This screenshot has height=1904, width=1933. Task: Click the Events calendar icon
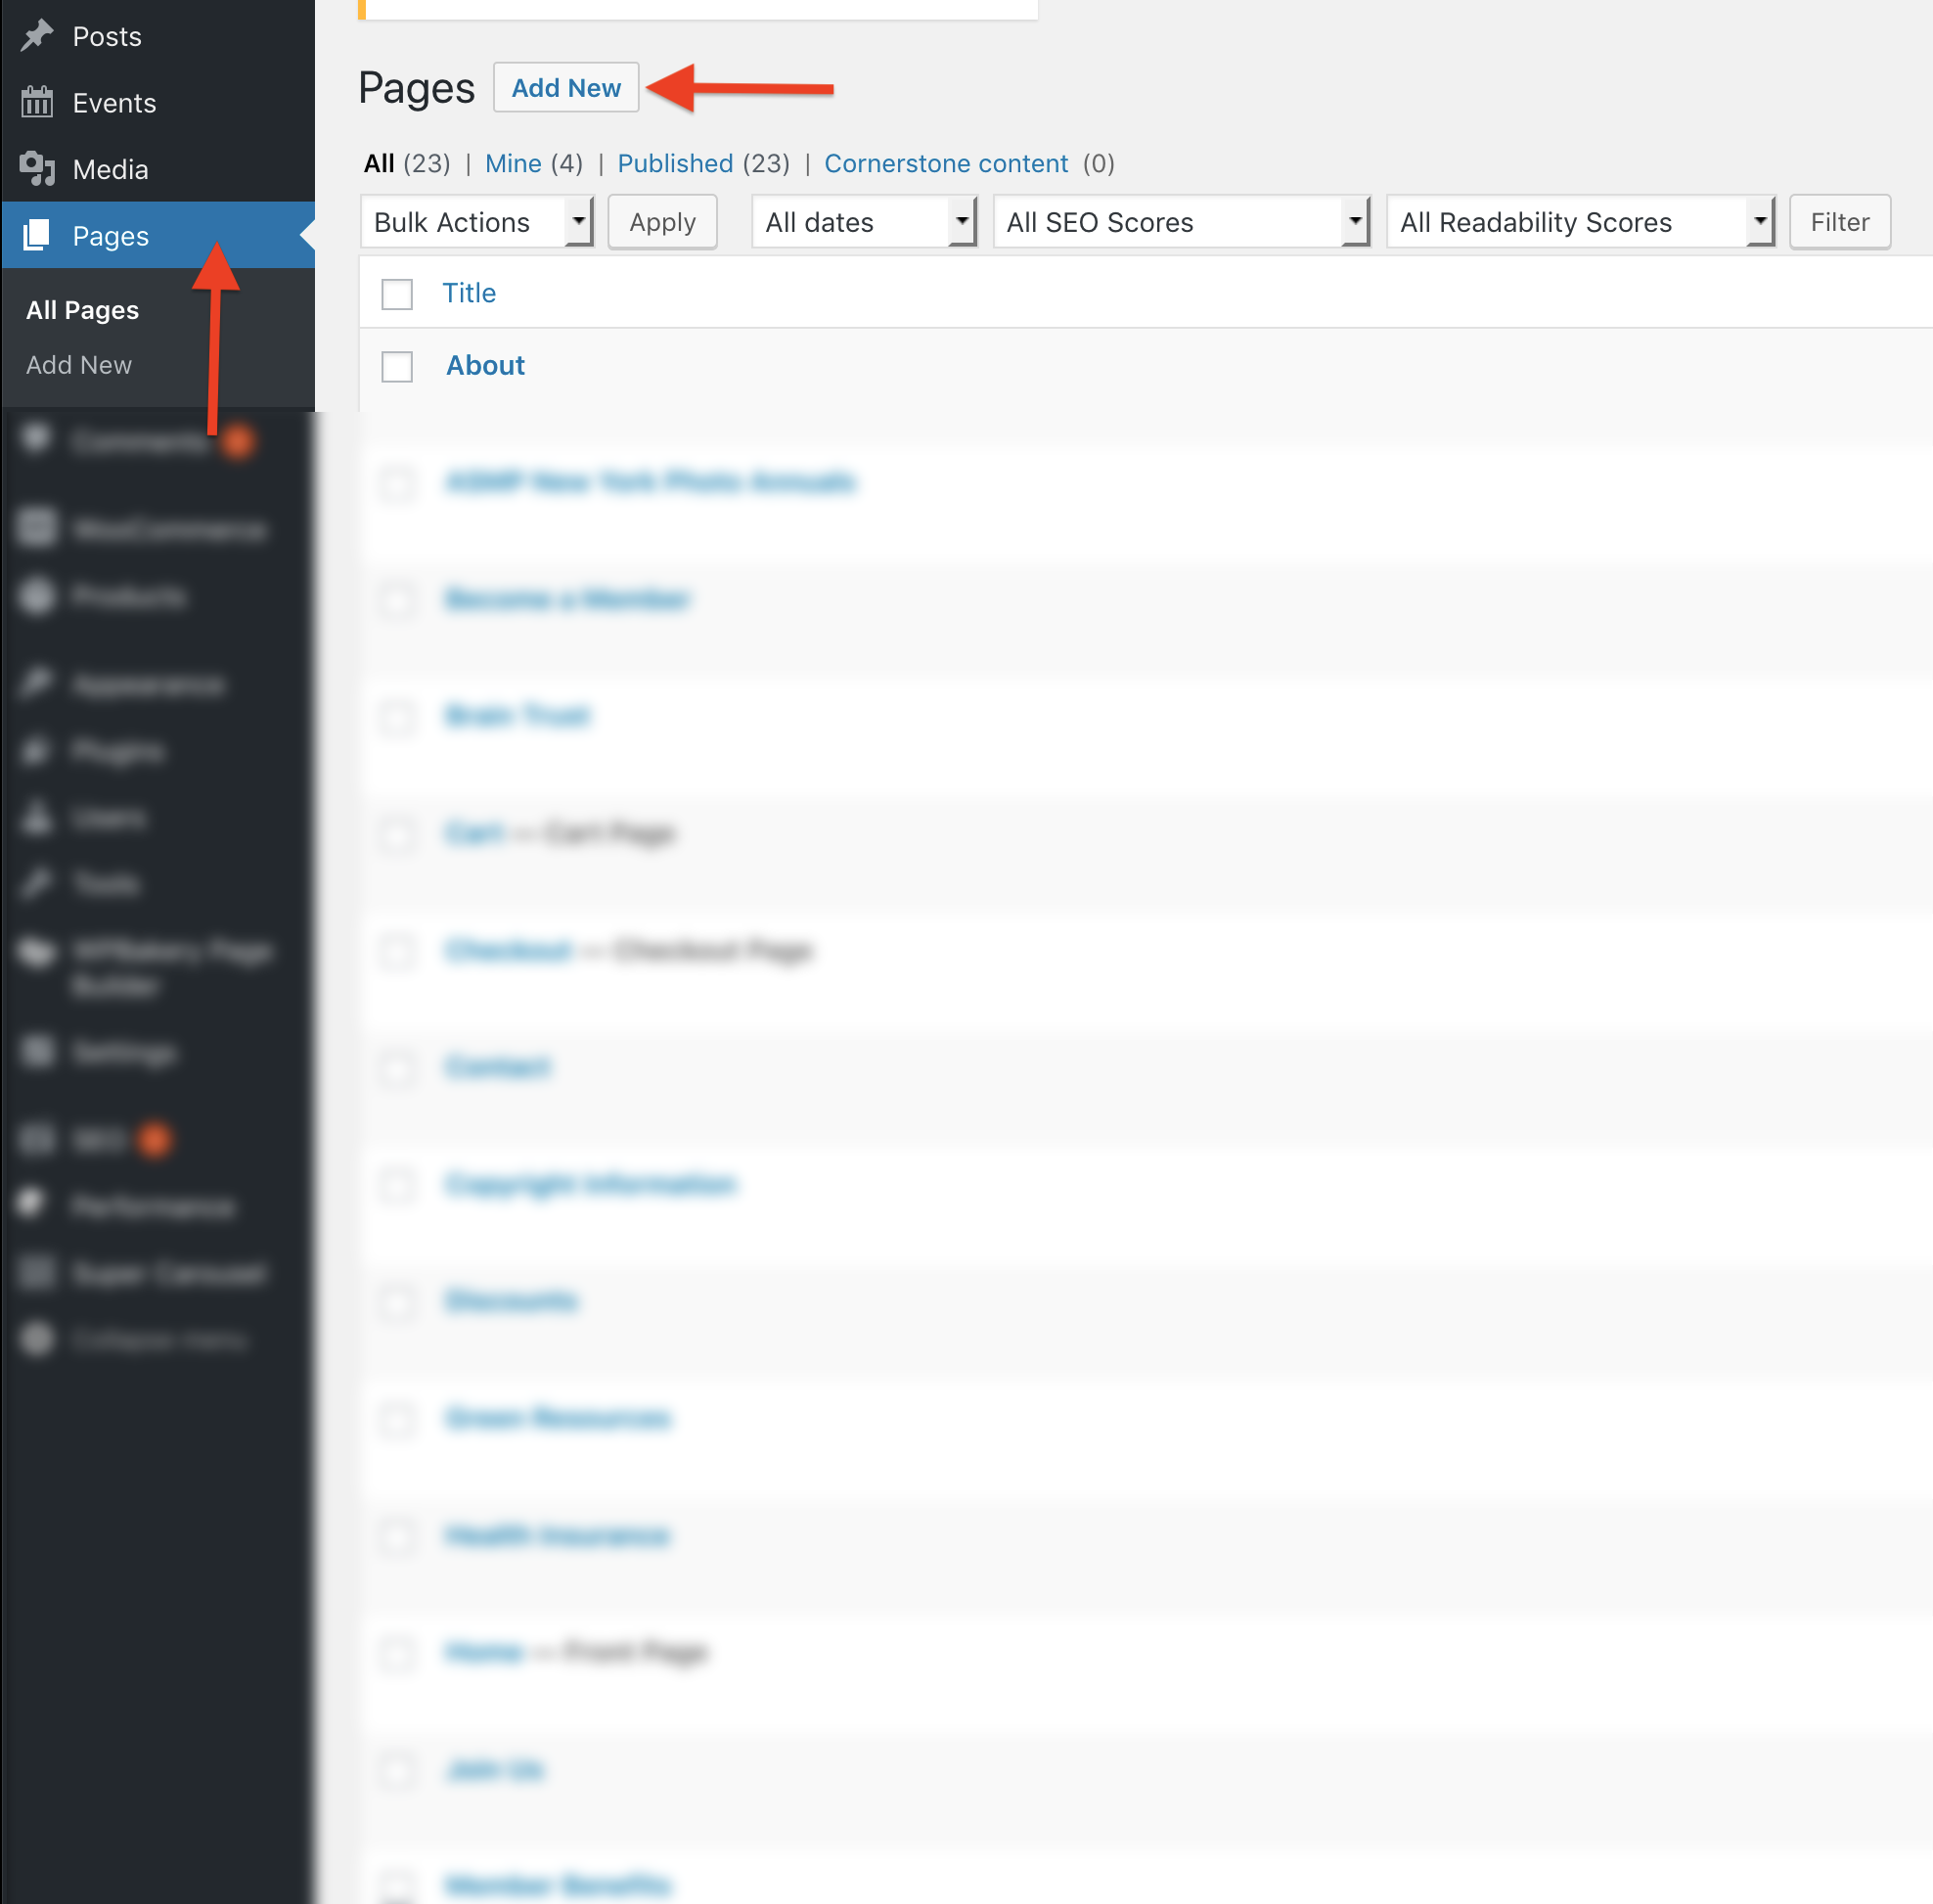pos(37,102)
